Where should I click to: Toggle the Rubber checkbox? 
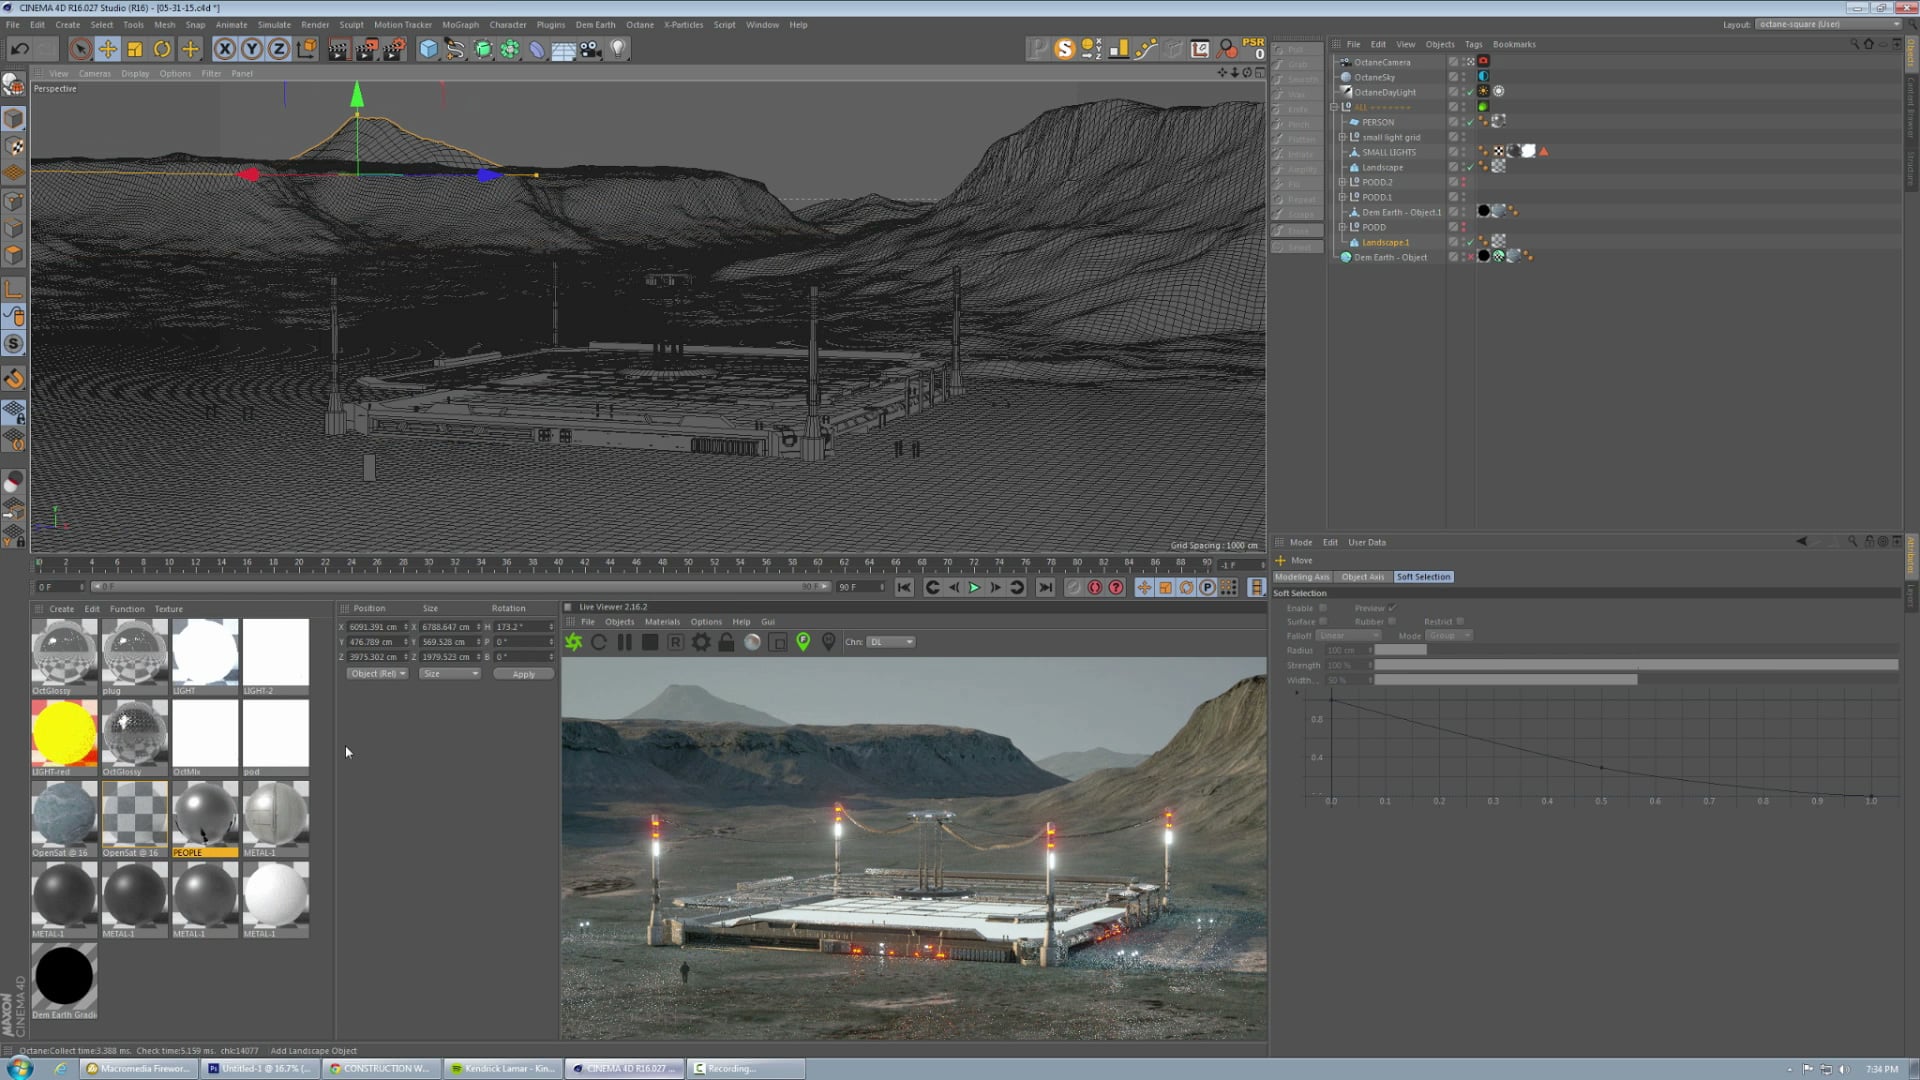(x=1392, y=622)
